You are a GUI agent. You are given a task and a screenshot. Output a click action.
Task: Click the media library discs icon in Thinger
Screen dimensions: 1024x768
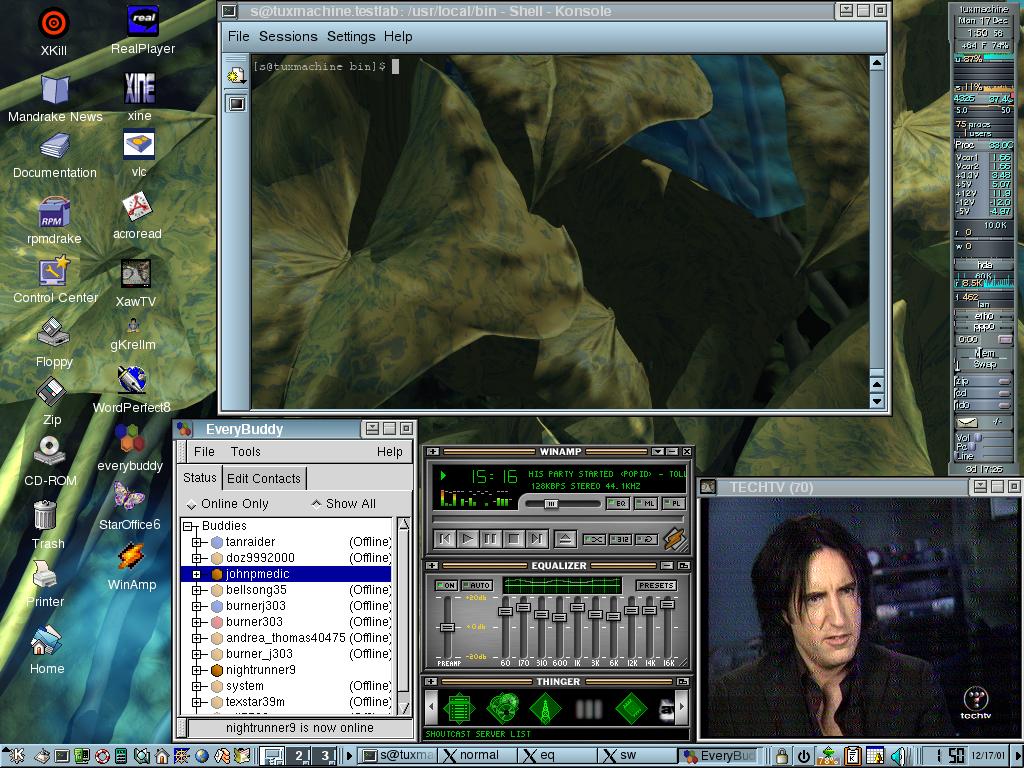pyautogui.click(x=502, y=708)
